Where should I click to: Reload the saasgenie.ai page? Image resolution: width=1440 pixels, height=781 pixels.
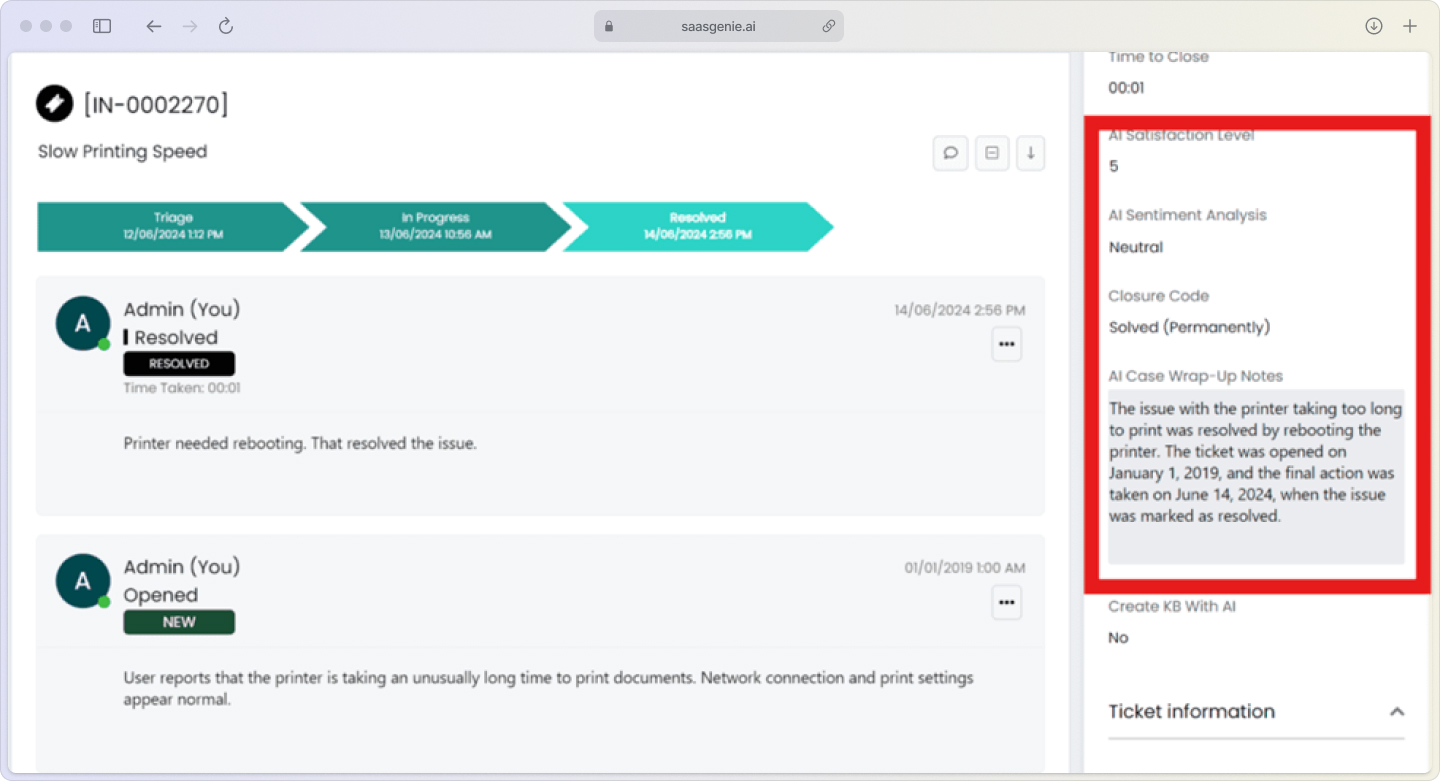coord(225,26)
